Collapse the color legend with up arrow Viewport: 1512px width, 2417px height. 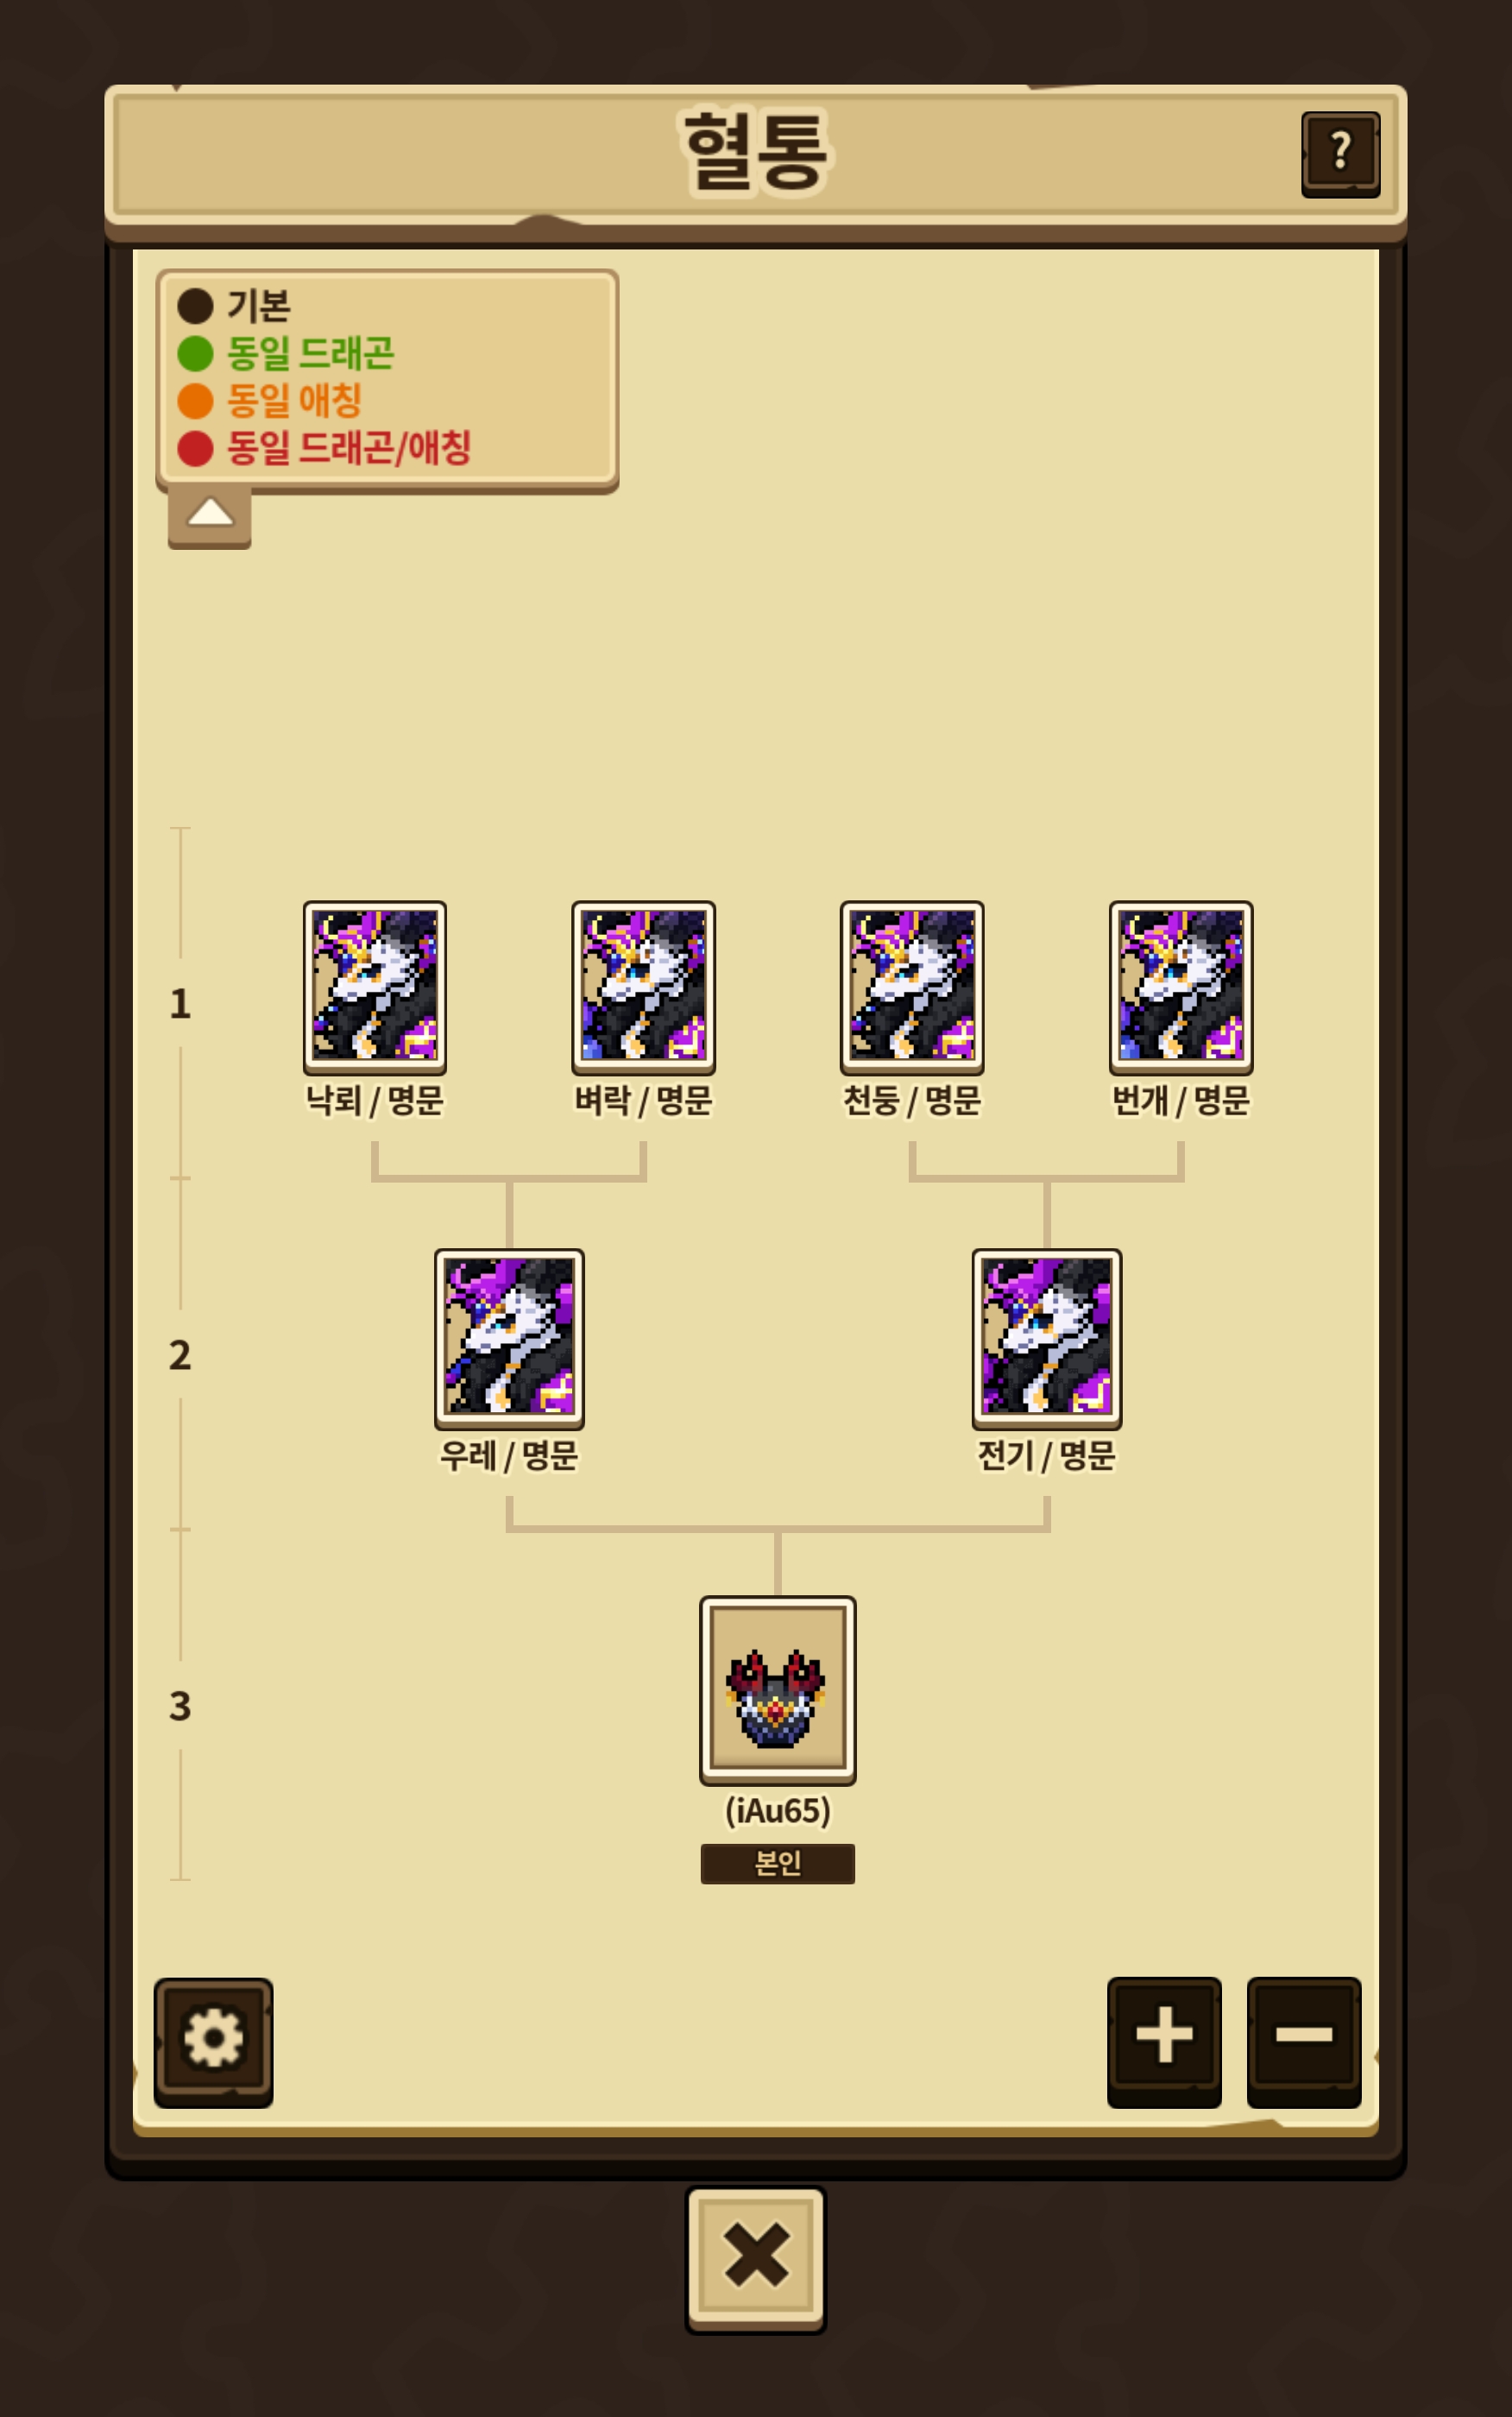pos(209,517)
